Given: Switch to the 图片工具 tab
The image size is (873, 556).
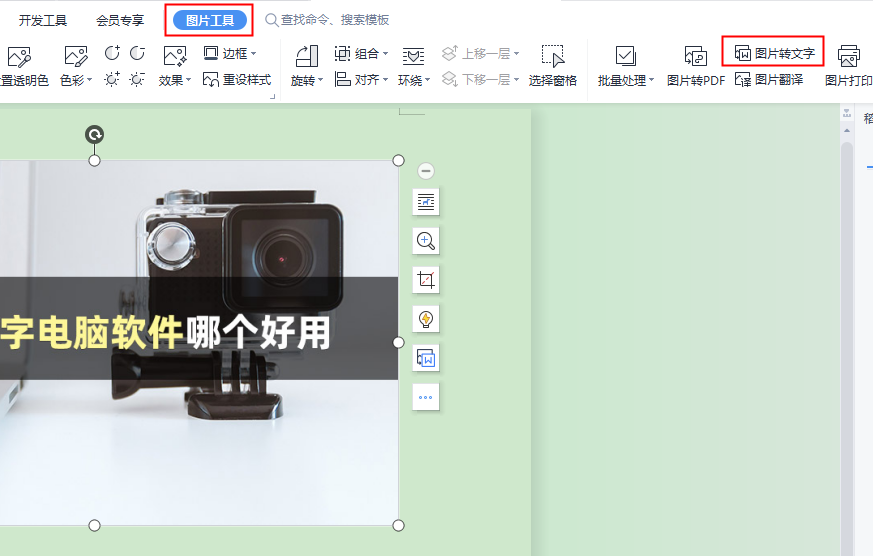Looking at the screenshot, I should [210, 21].
